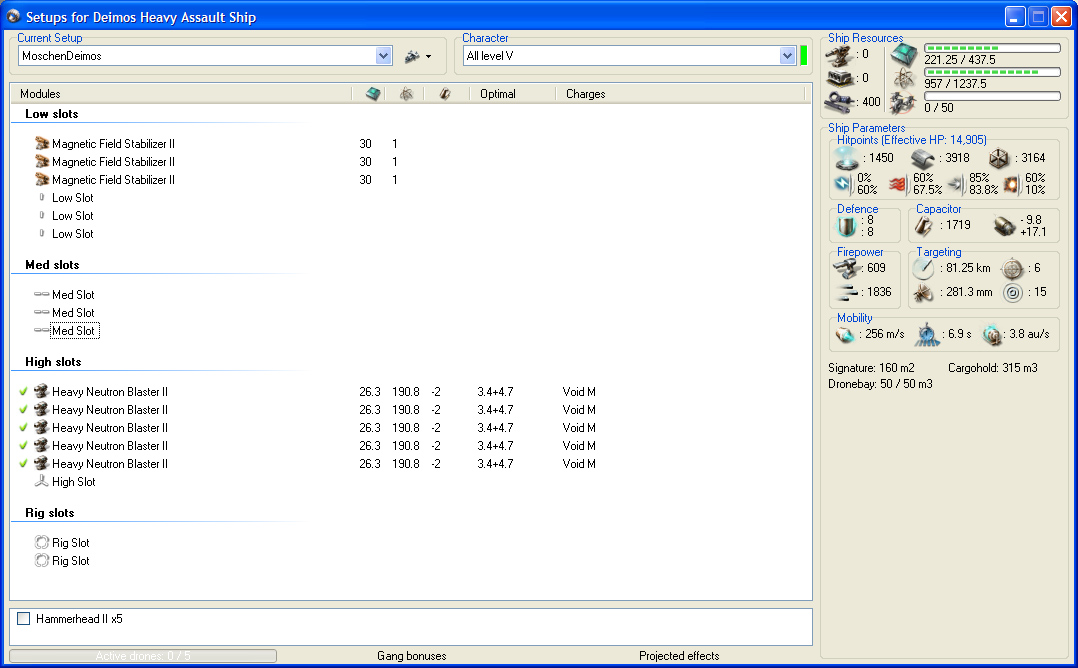
Task: Toggle the fourth Heavy Neutron Blaster II checkmark
Action: [x=23, y=445]
